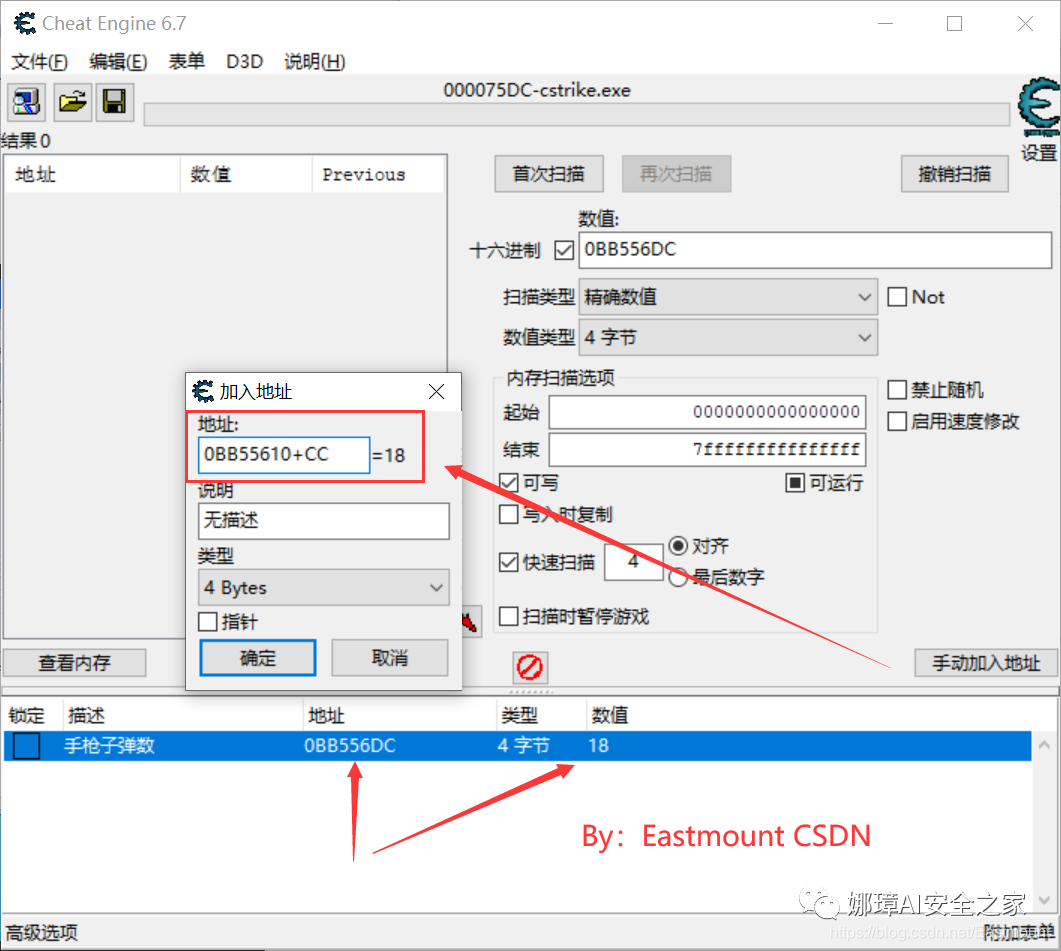This screenshot has width=1061, height=951.
Task: Click the scan progress bar
Action: [577, 114]
